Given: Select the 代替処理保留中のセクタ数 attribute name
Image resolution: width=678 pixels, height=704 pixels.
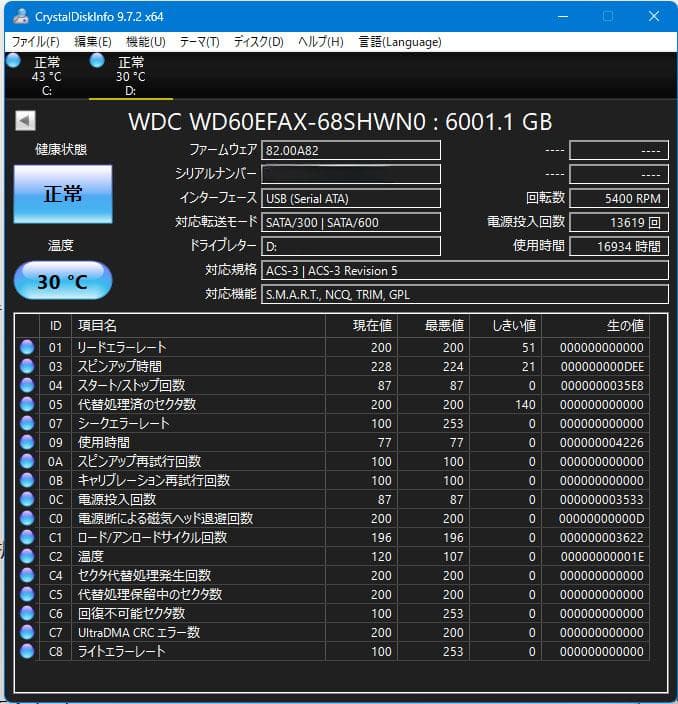Looking at the screenshot, I should click(x=150, y=594).
